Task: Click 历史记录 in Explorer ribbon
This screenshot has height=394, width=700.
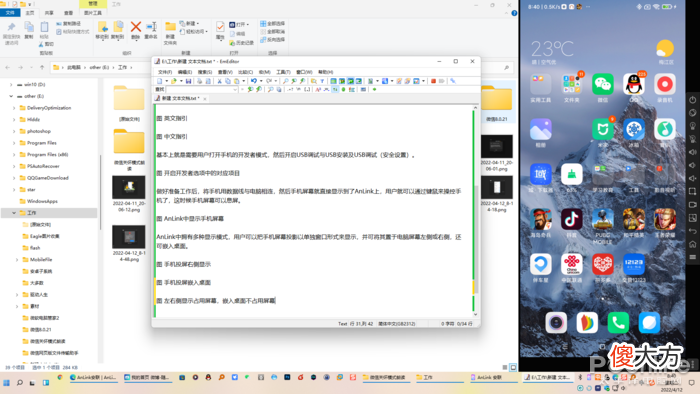Action: (241, 43)
